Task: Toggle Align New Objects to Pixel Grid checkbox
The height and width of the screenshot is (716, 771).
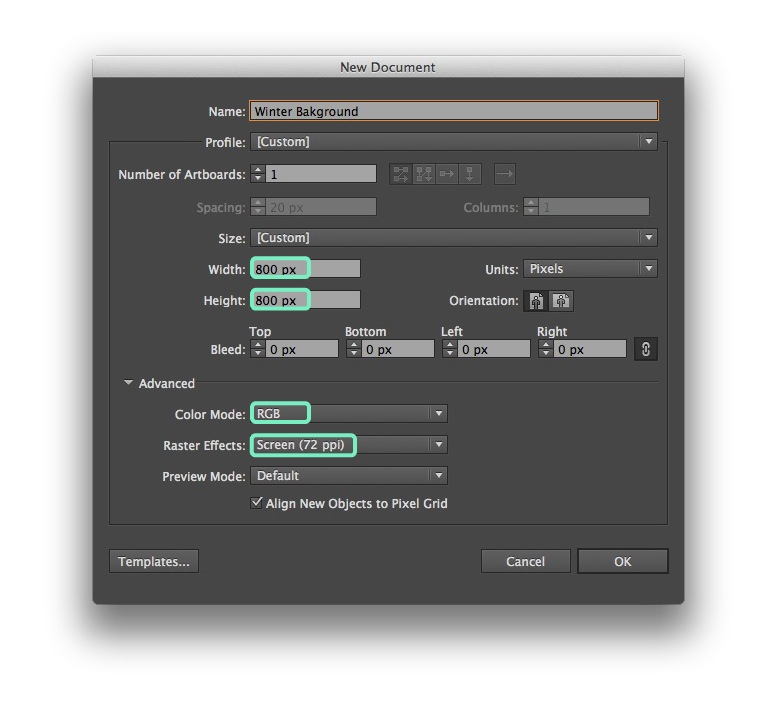Action: pos(256,503)
